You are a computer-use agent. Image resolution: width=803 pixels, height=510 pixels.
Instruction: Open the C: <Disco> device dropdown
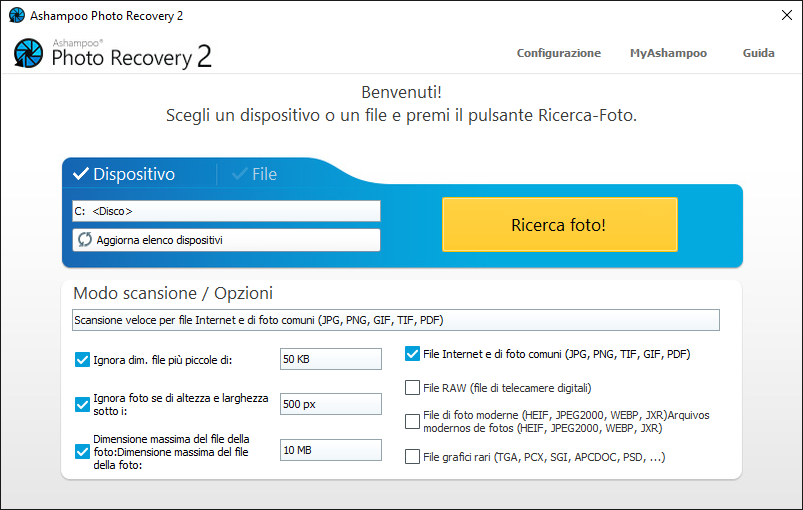(226, 211)
